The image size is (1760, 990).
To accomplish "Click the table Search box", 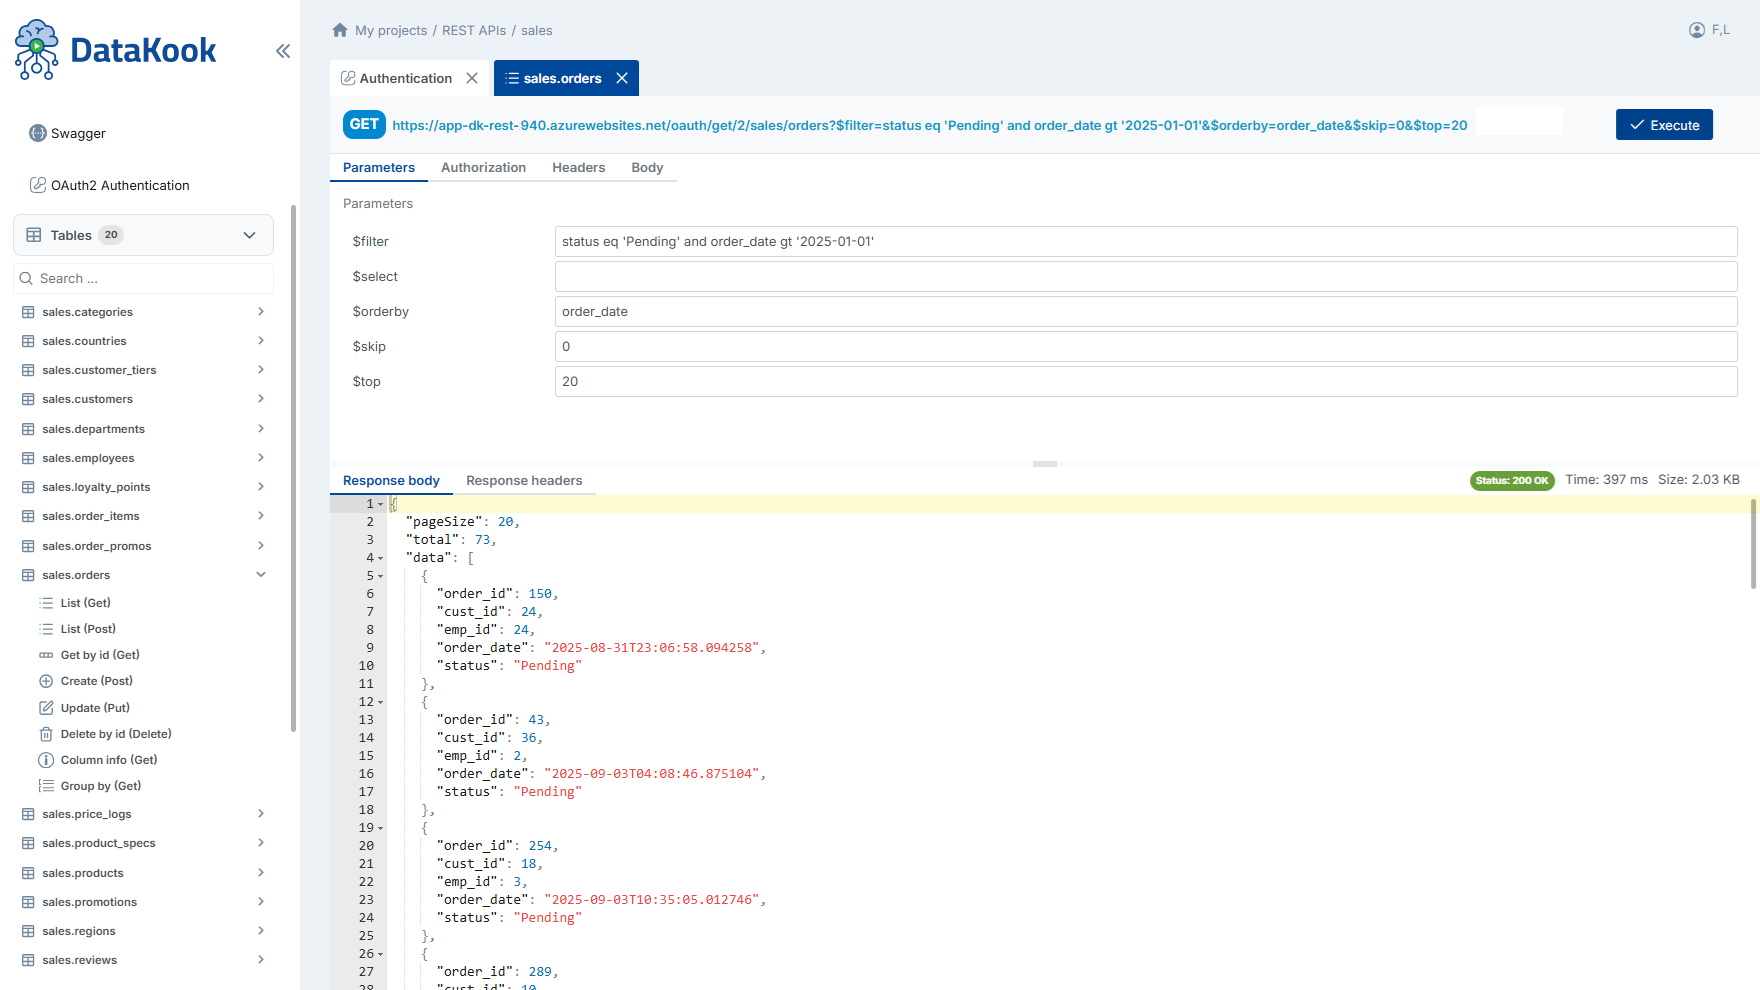I will click(x=143, y=278).
